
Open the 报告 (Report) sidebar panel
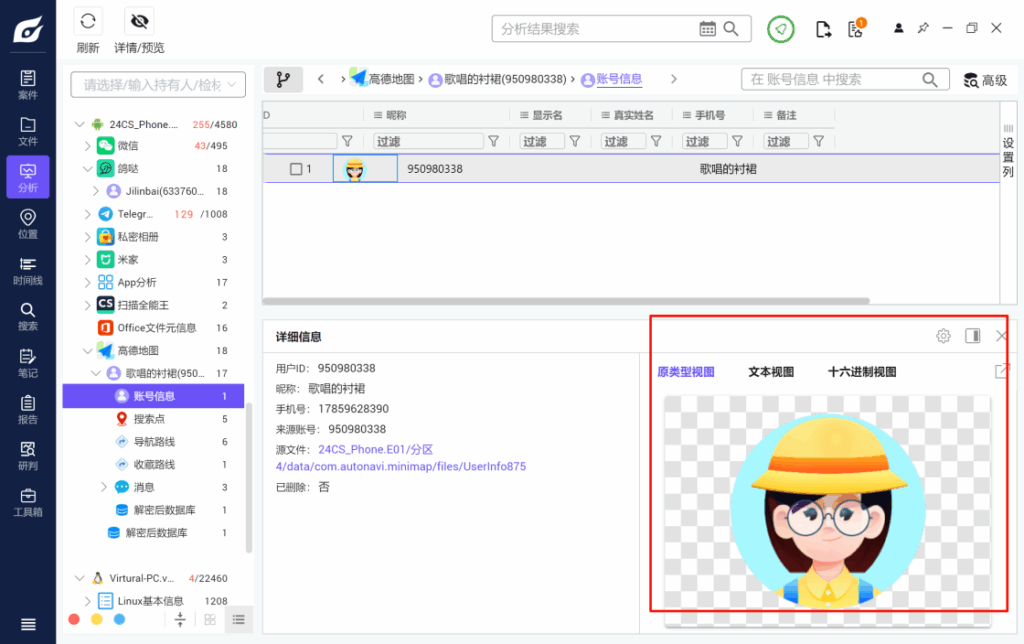pos(27,407)
